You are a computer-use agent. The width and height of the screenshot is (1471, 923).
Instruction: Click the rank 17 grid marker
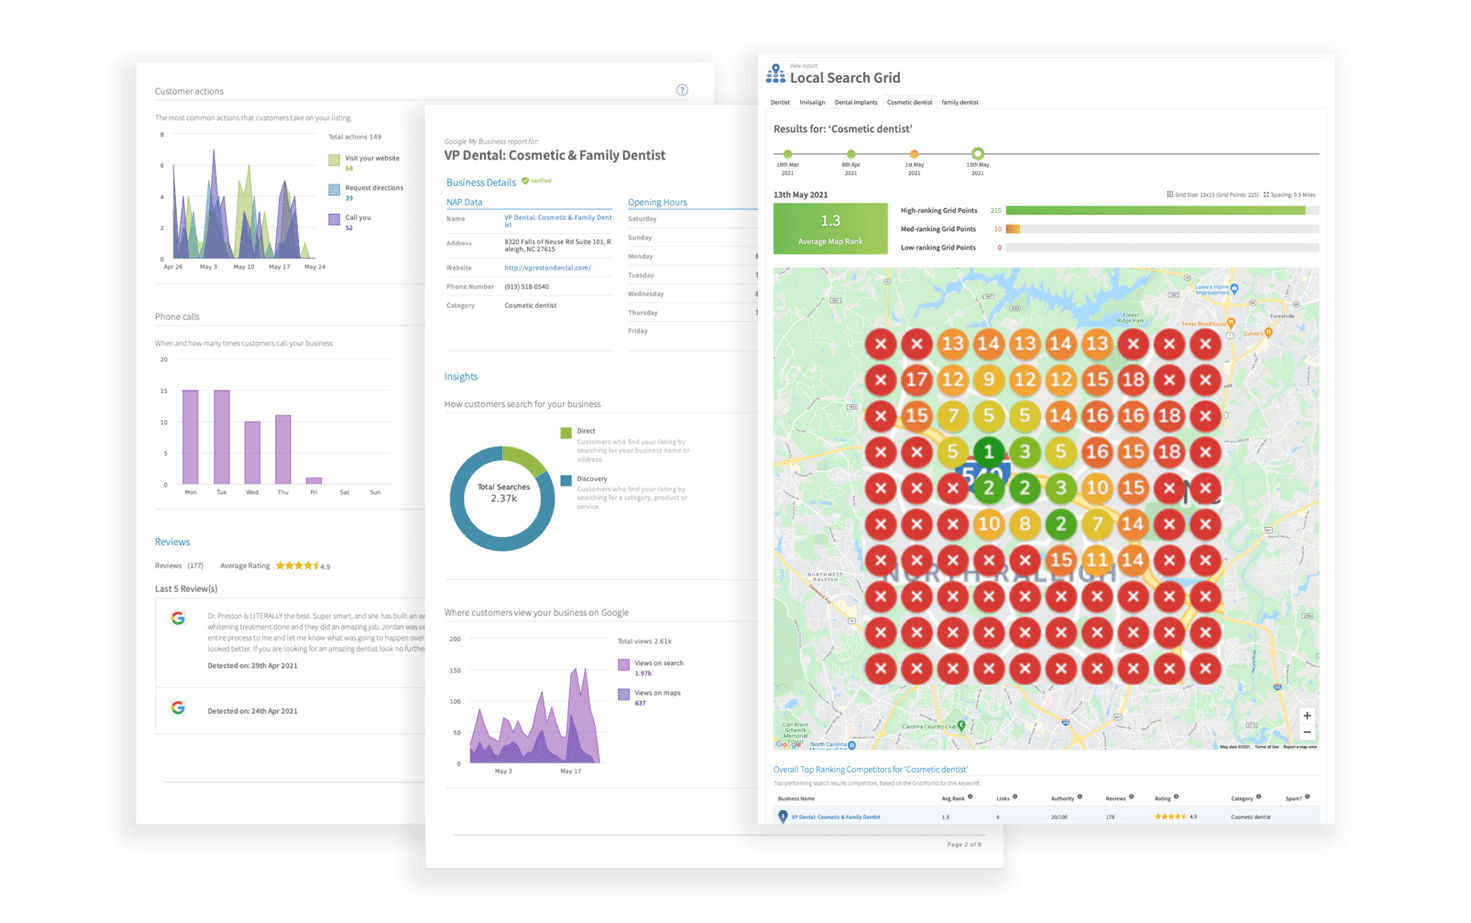coord(916,380)
